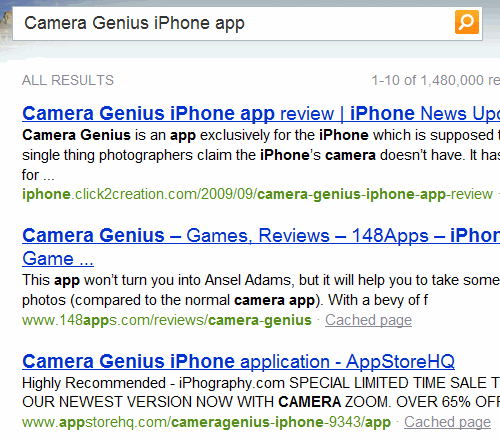Click snippet text starting 'This app won't turn'

(x=261, y=290)
